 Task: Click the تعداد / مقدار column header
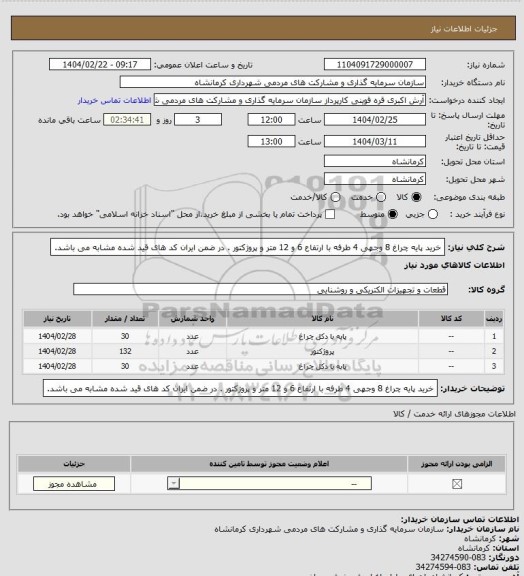coord(125,318)
